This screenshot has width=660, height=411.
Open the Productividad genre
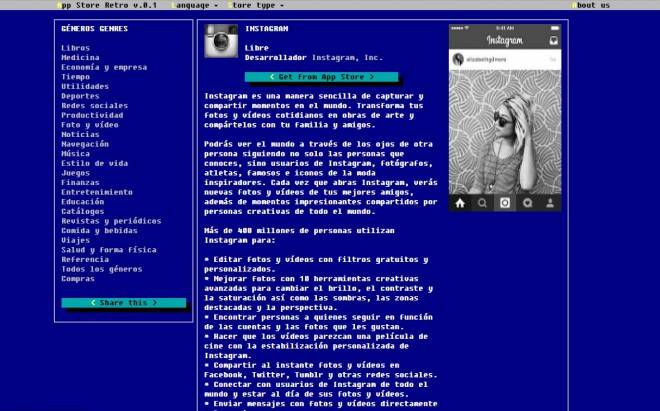click(x=92, y=115)
